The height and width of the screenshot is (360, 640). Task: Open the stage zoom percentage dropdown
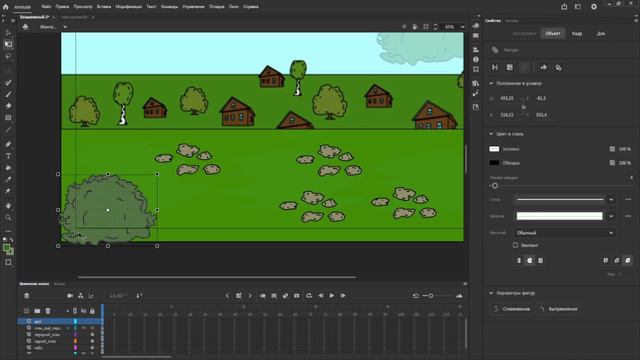click(462, 27)
